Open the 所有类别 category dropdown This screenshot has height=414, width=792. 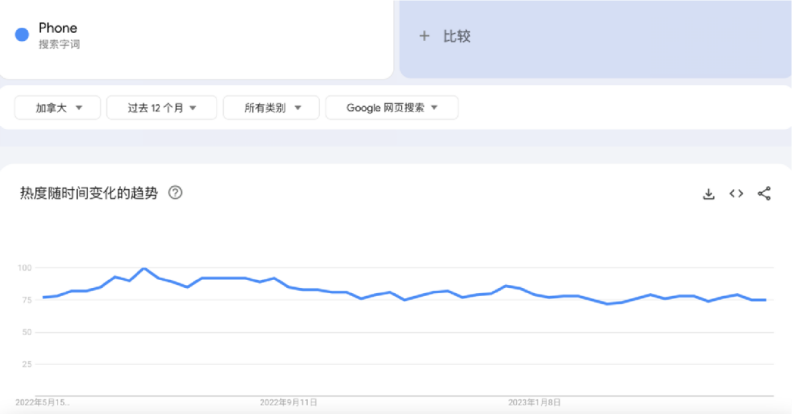[271, 108]
